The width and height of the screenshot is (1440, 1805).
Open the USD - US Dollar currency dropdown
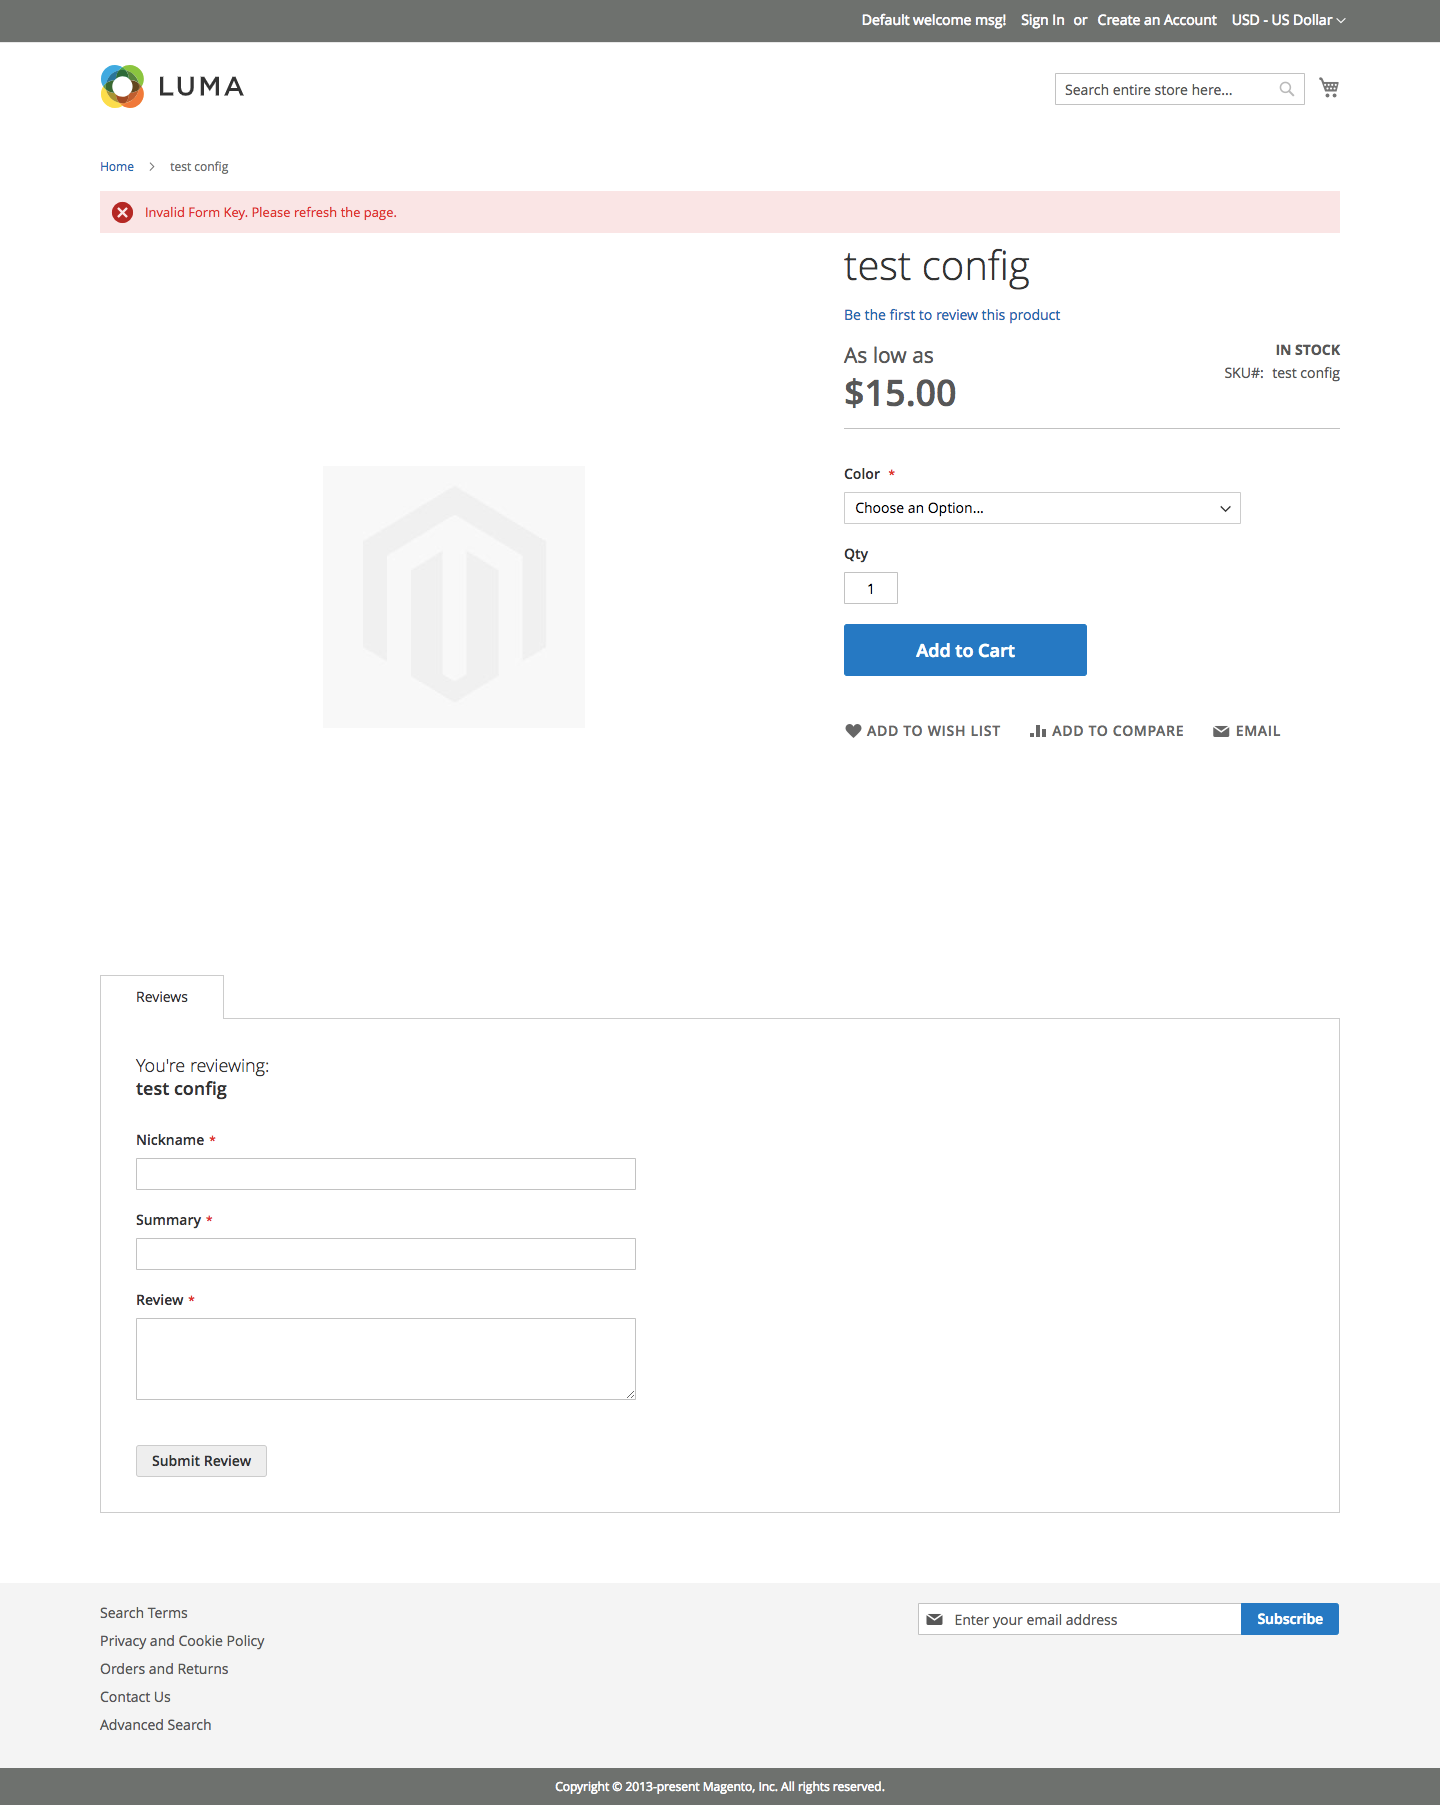pos(1288,19)
